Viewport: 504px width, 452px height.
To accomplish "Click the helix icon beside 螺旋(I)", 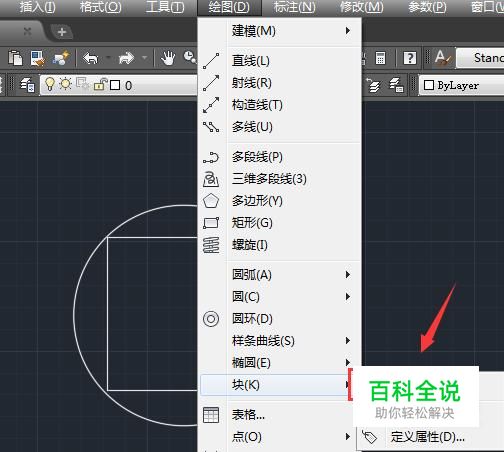I will [211, 245].
